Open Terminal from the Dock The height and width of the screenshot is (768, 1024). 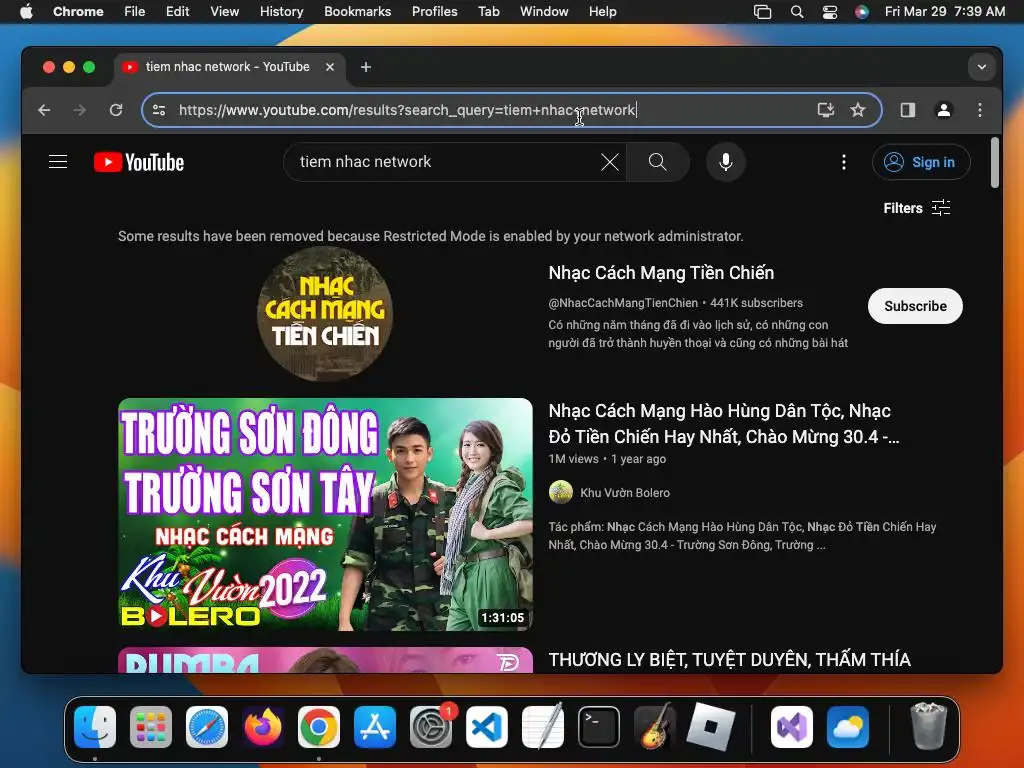pos(599,727)
